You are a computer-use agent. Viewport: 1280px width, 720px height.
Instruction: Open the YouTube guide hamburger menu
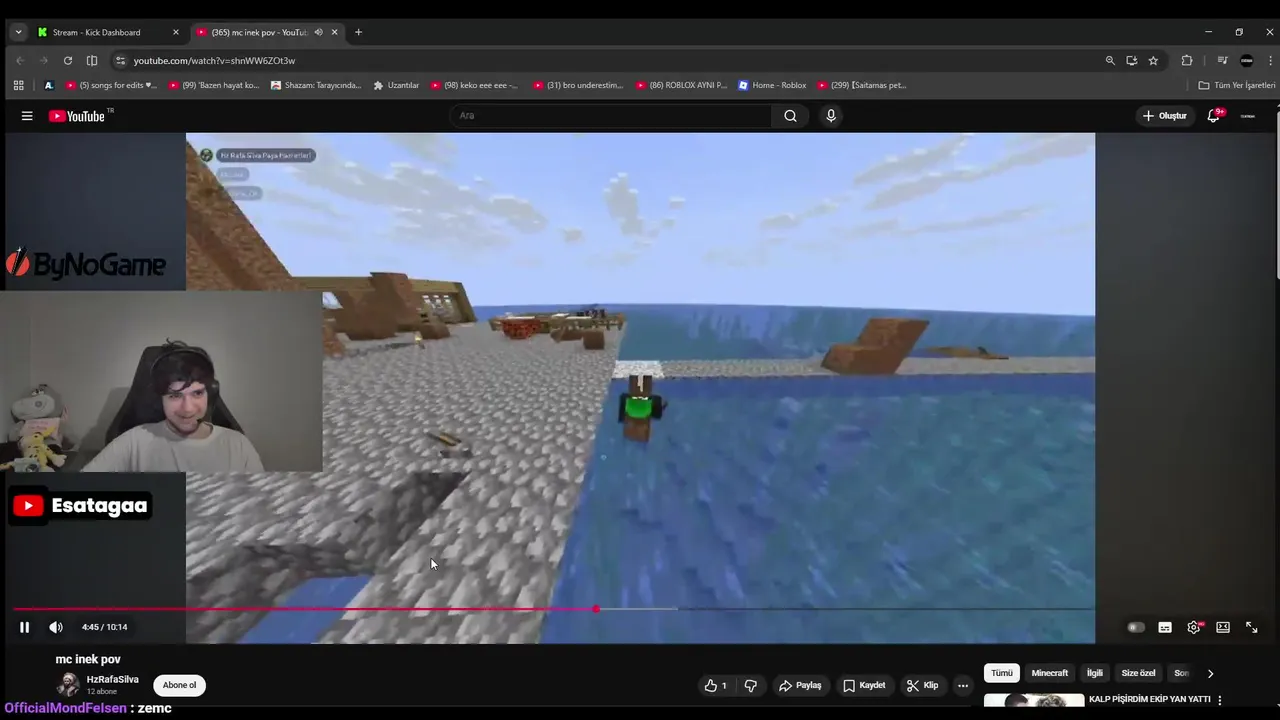pyautogui.click(x=27, y=116)
